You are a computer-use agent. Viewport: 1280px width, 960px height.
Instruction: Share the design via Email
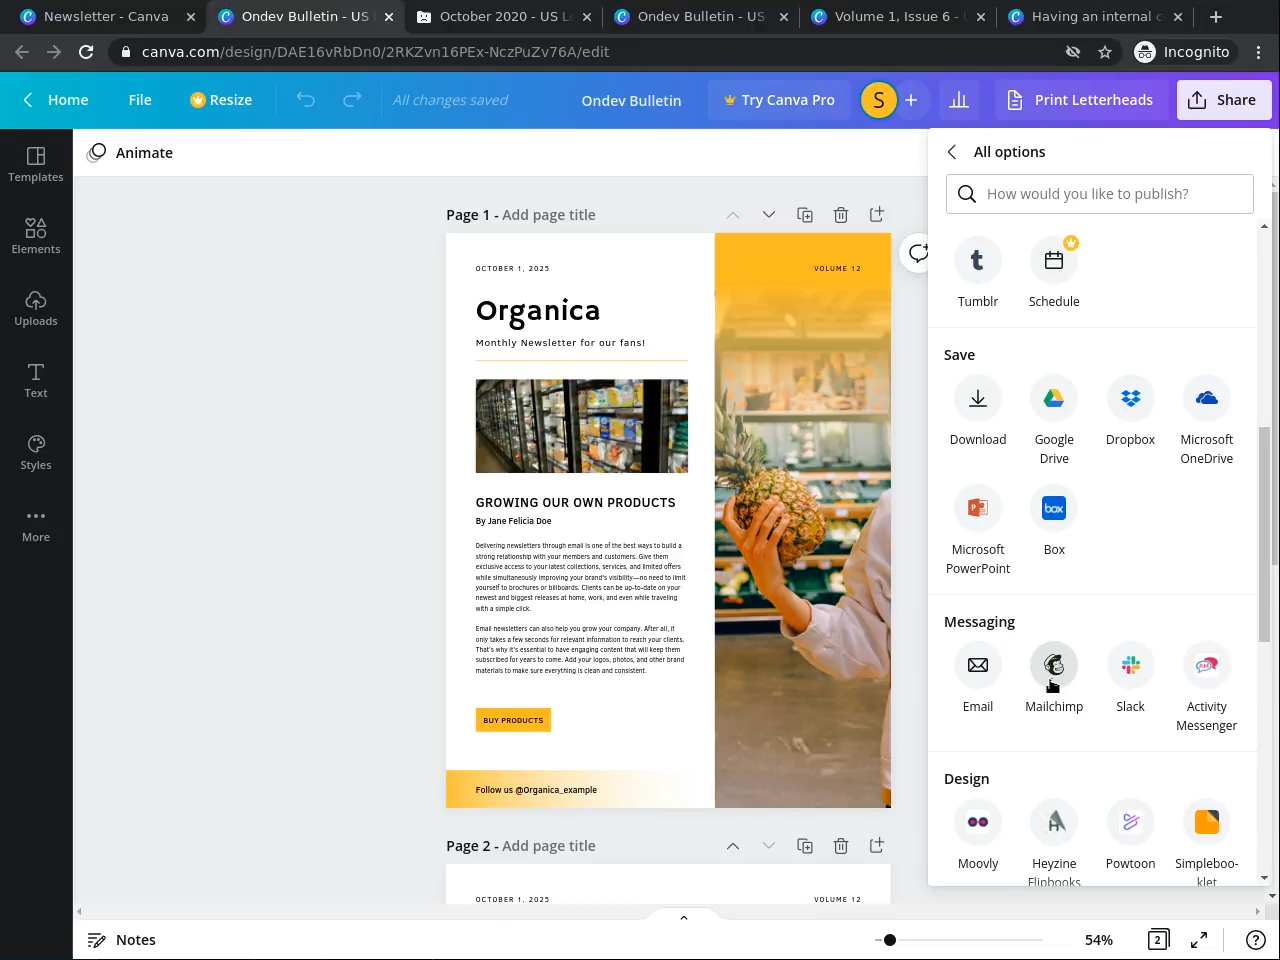coord(978,678)
